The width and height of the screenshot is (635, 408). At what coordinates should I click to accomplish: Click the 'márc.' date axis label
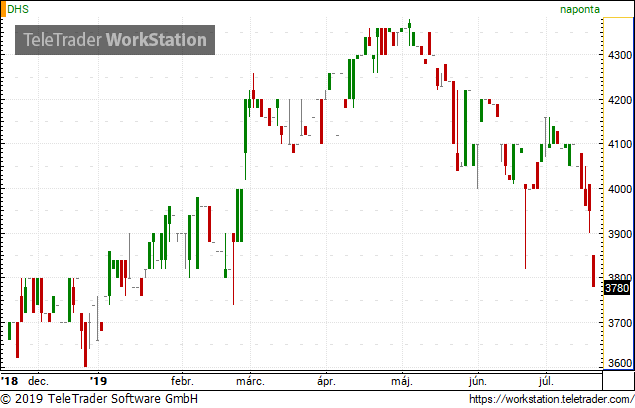pyautogui.click(x=250, y=381)
